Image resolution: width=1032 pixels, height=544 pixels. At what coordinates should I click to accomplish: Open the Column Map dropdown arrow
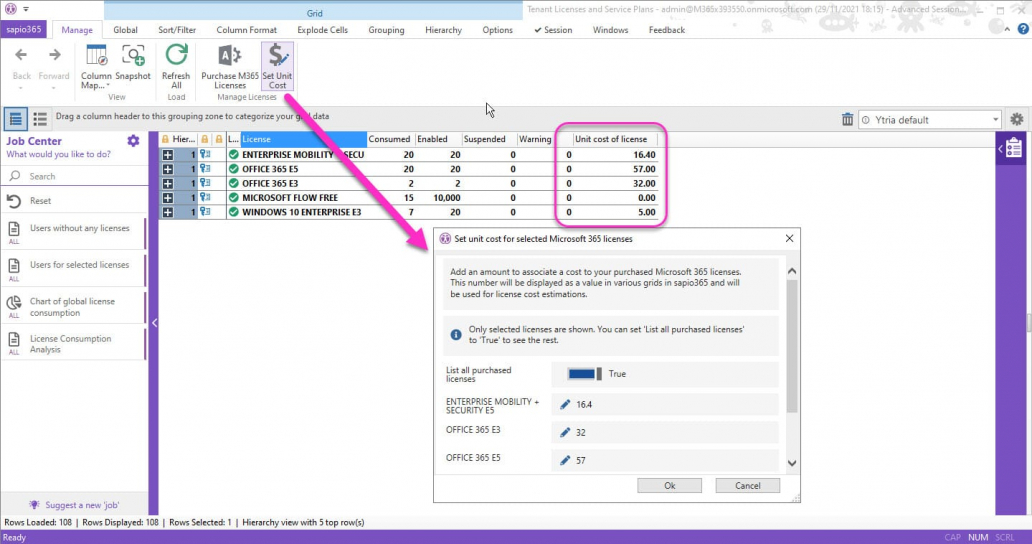(108, 86)
